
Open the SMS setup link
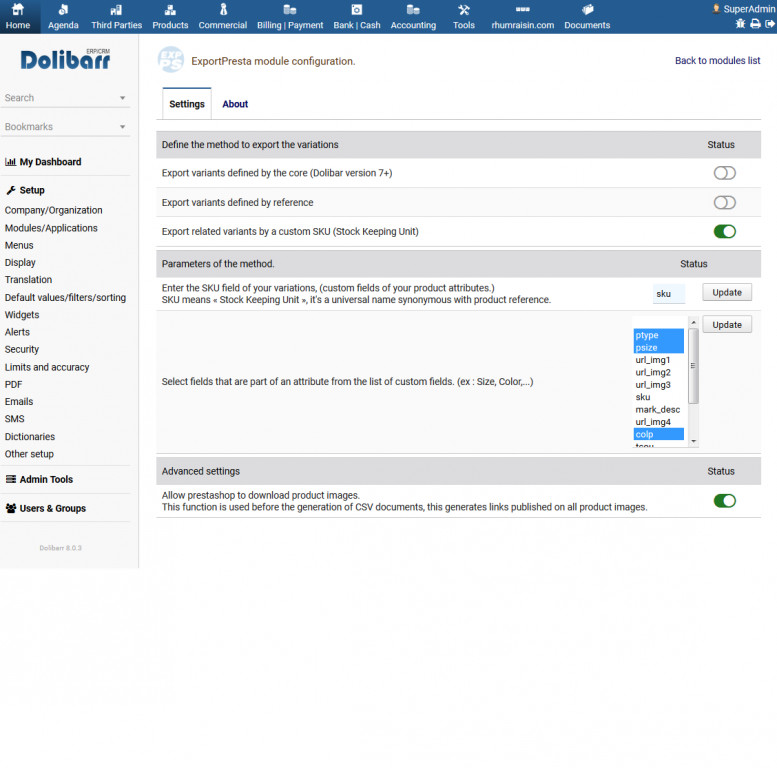coord(14,419)
